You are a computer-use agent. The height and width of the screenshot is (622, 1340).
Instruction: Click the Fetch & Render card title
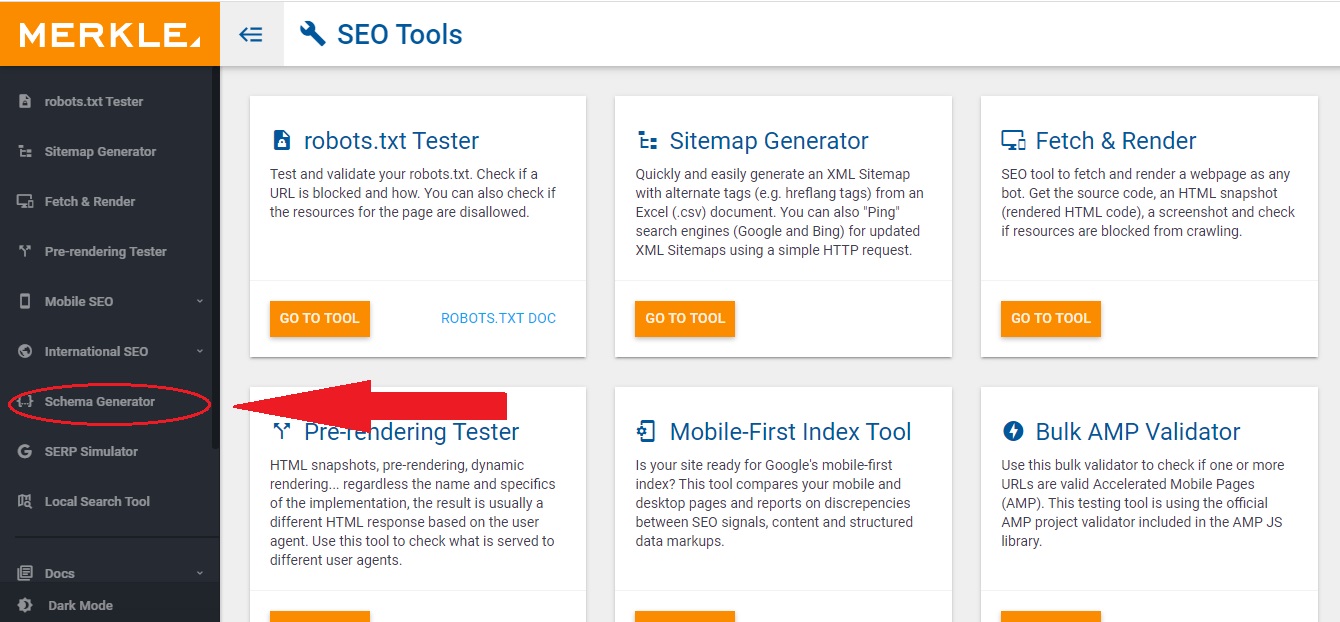click(1116, 141)
